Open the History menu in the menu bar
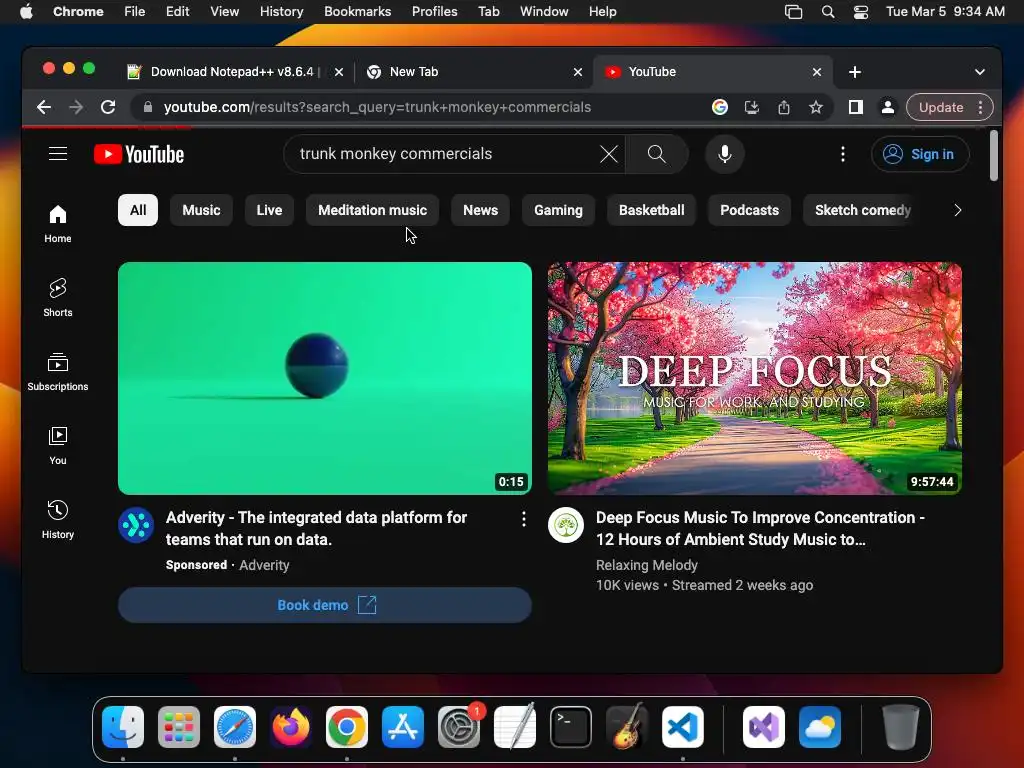Viewport: 1024px width, 768px height. pos(281,11)
